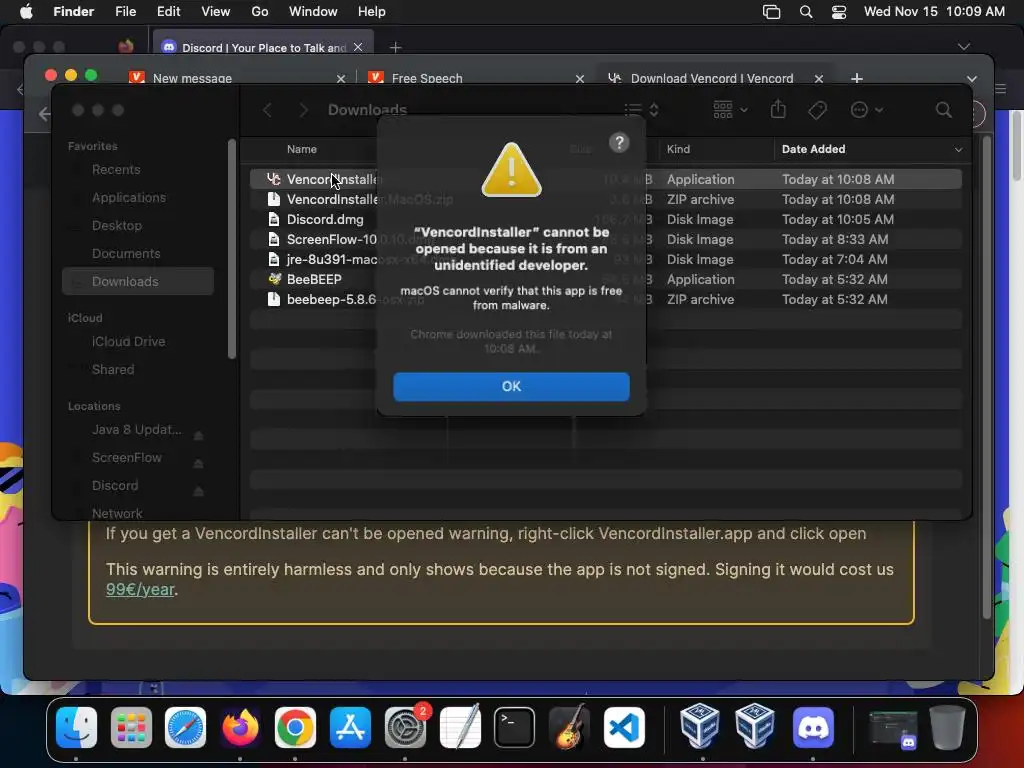1024x768 pixels.
Task: Open Discord from the Dock
Action: [x=813, y=727]
